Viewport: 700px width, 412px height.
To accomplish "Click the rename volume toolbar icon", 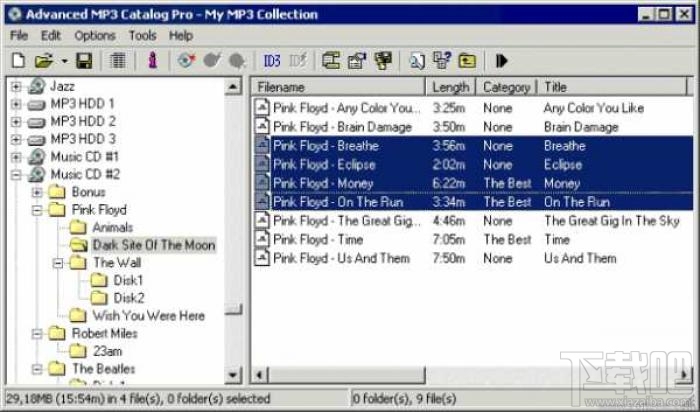I will coord(331,60).
